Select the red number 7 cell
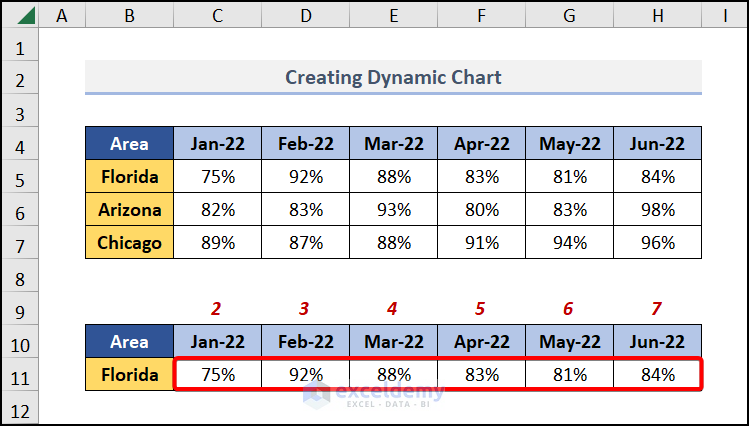The image size is (749, 426). click(x=657, y=309)
